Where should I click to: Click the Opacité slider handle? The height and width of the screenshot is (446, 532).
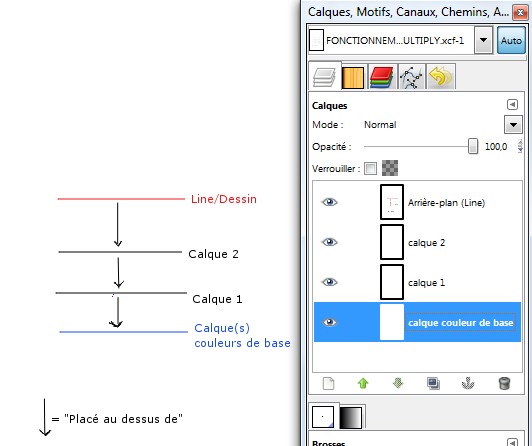(473, 147)
